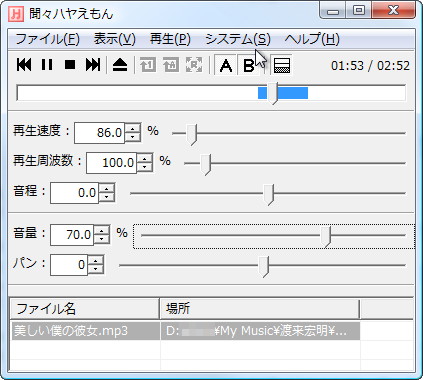The width and height of the screenshot is (423, 380).
Task: Increase パン with the up arrow
Action: pos(96,260)
